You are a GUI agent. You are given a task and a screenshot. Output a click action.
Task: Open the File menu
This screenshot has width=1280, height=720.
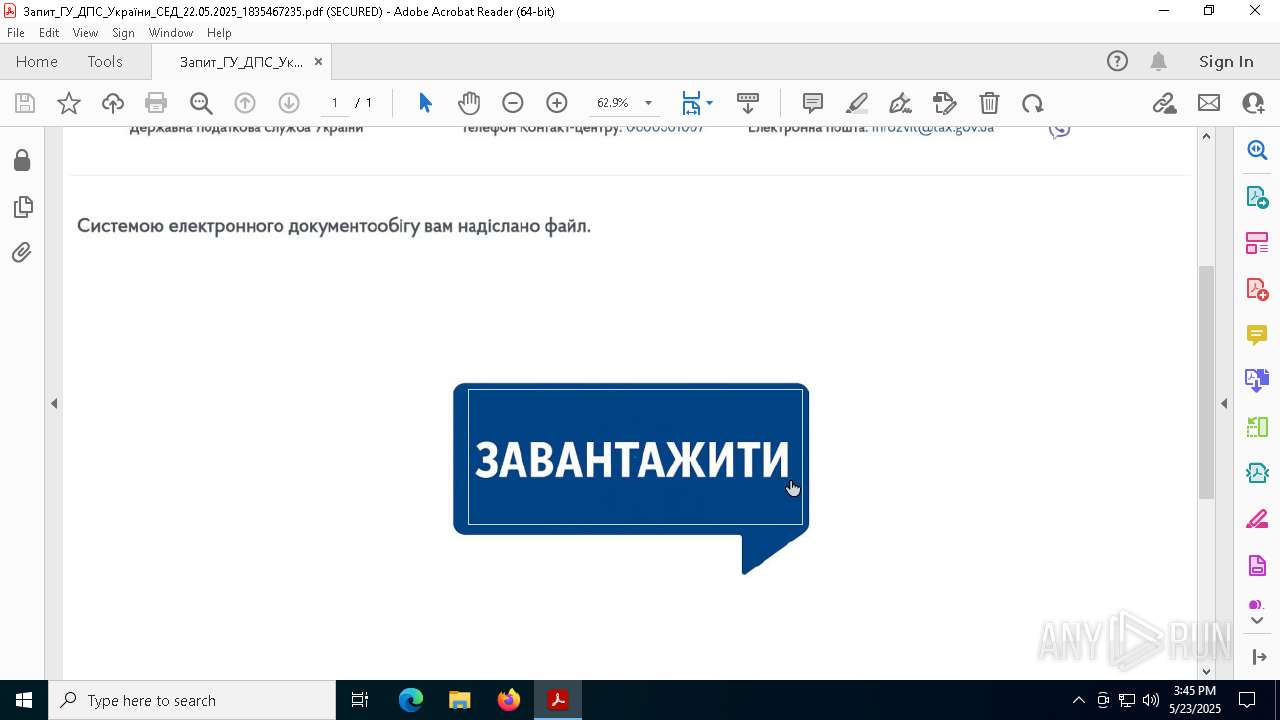(x=16, y=33)
